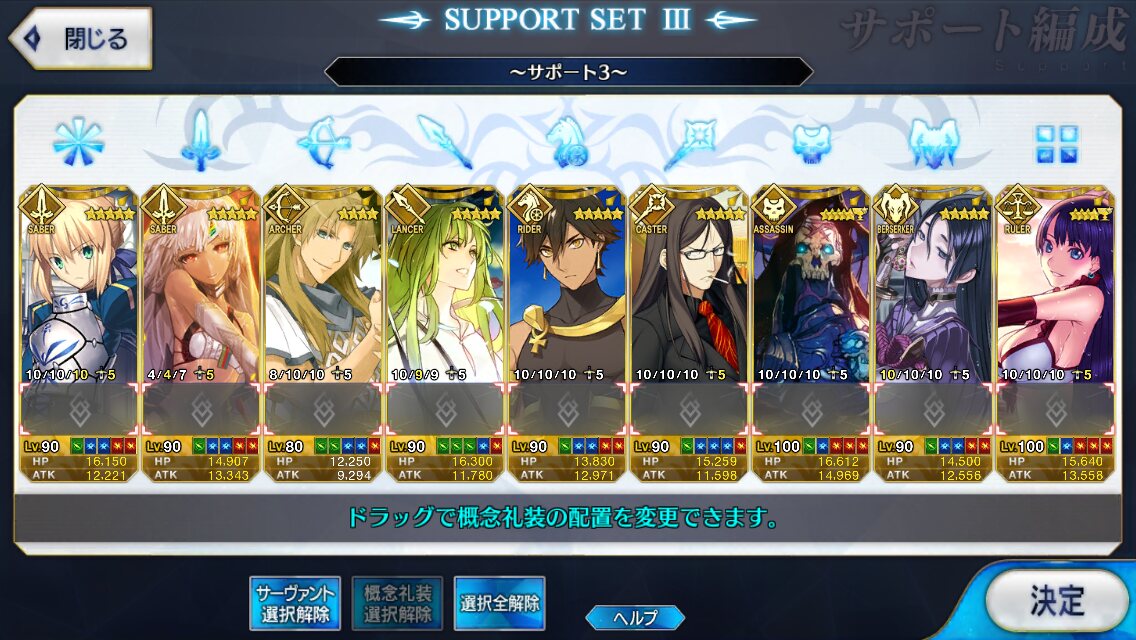Image resolution: width=1136 pixels, height=640 pixels.
Task: Confirm with the 決定 button
Action: (1057, 600)
